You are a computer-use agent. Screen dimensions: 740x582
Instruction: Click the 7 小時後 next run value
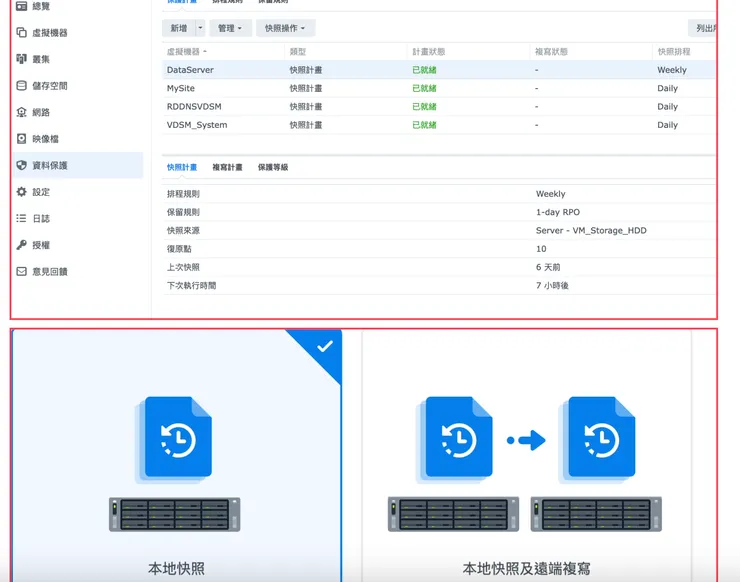tap(552, 286)
